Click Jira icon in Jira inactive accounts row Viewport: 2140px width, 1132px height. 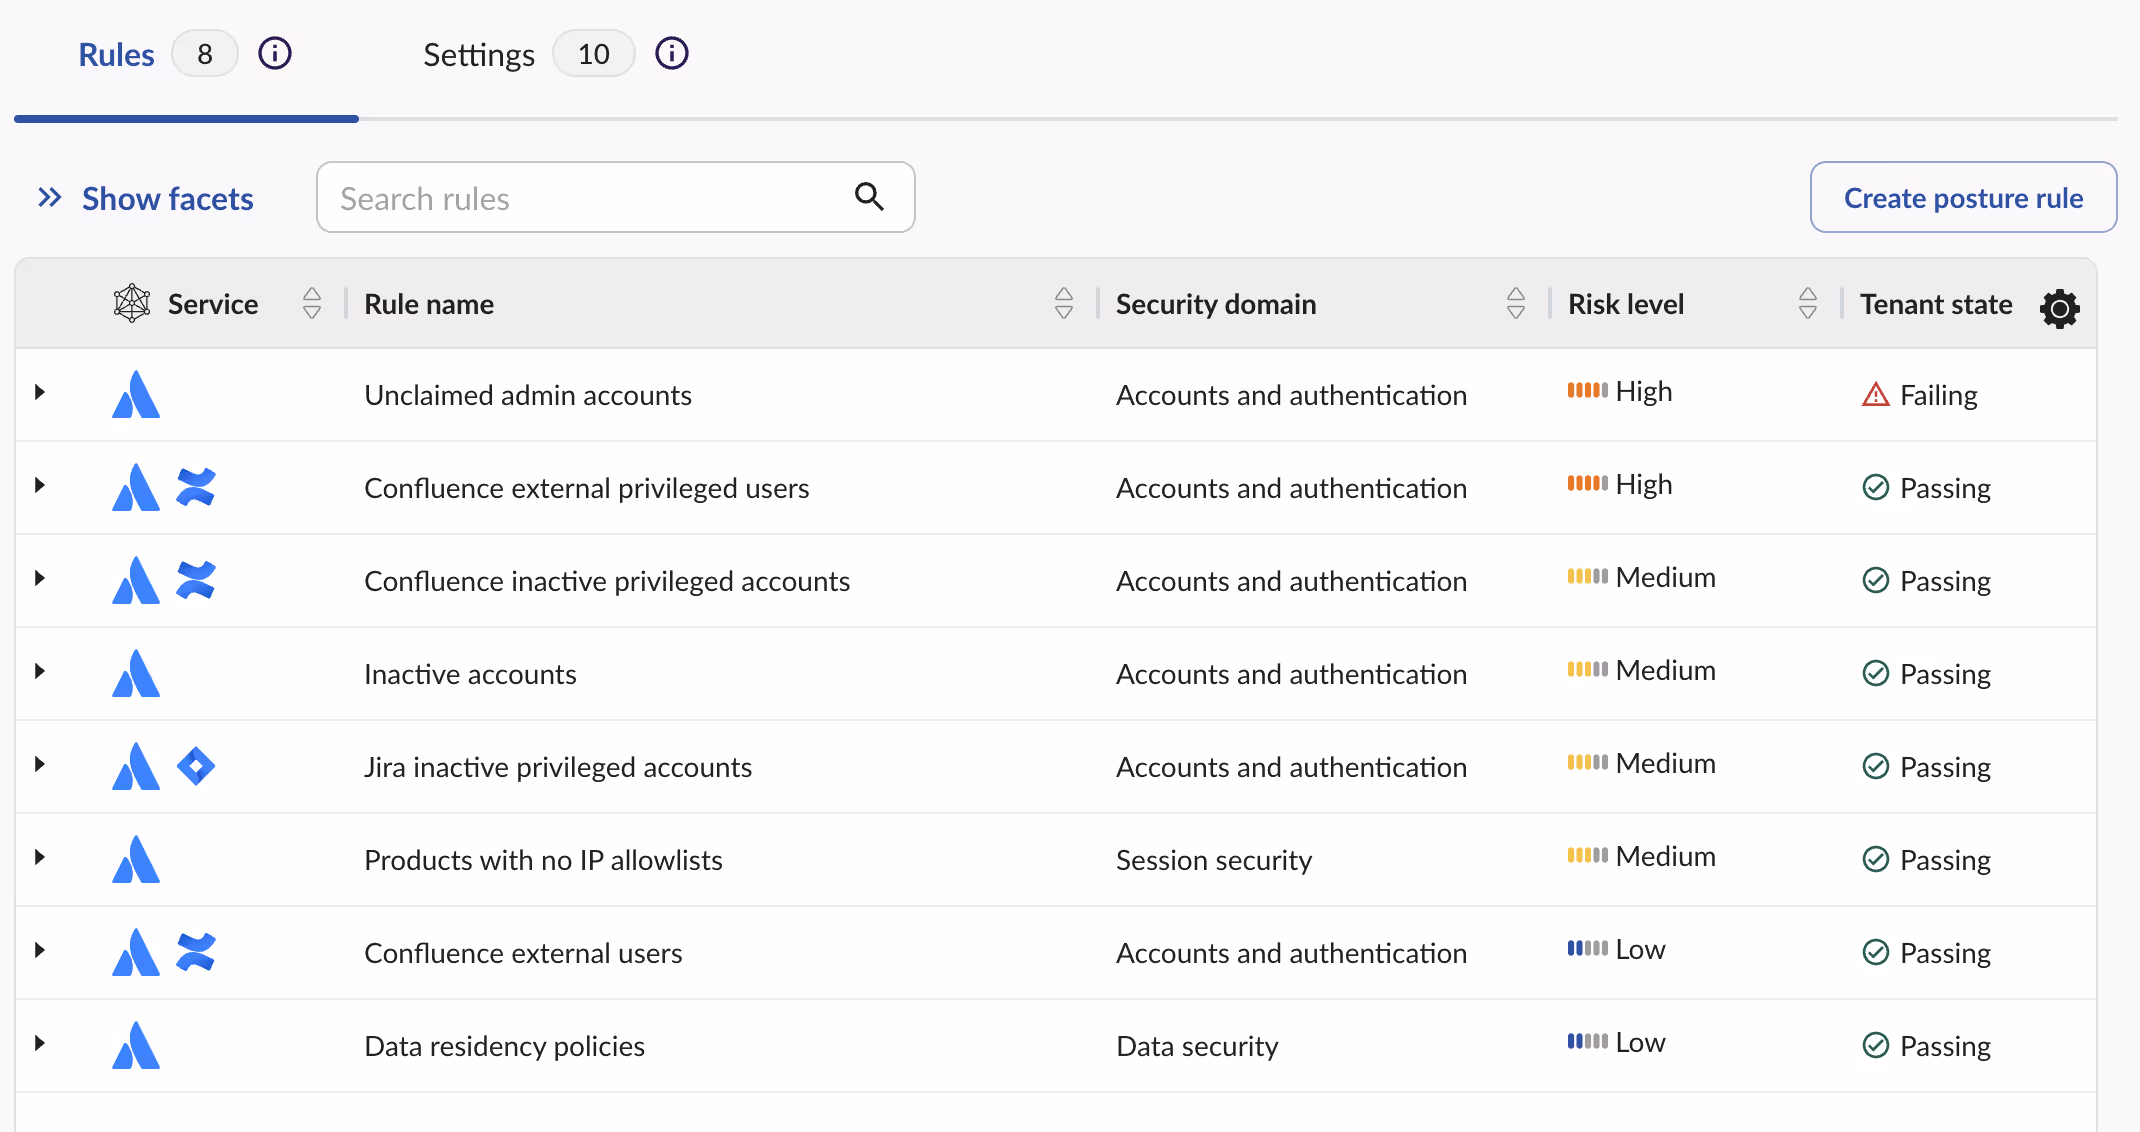click(x=196, y=766)
